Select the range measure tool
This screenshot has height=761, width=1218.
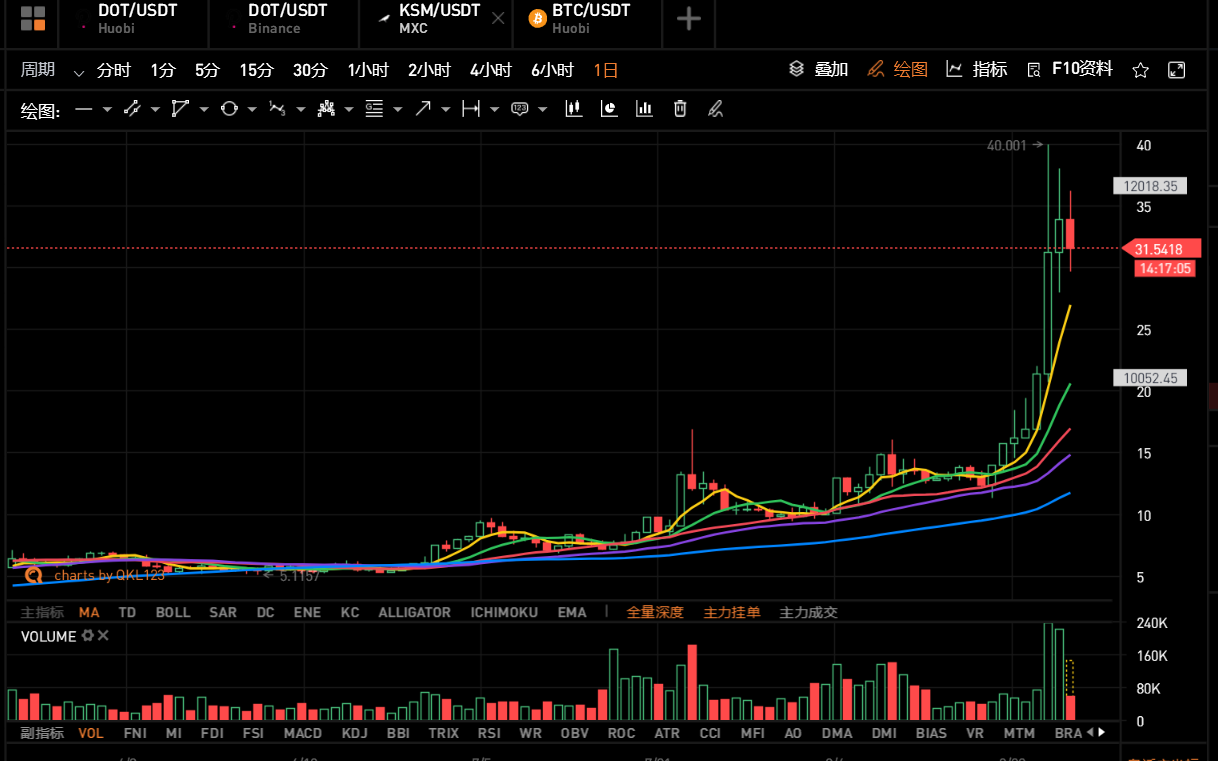pyautogui.click(x=471, y=109)
